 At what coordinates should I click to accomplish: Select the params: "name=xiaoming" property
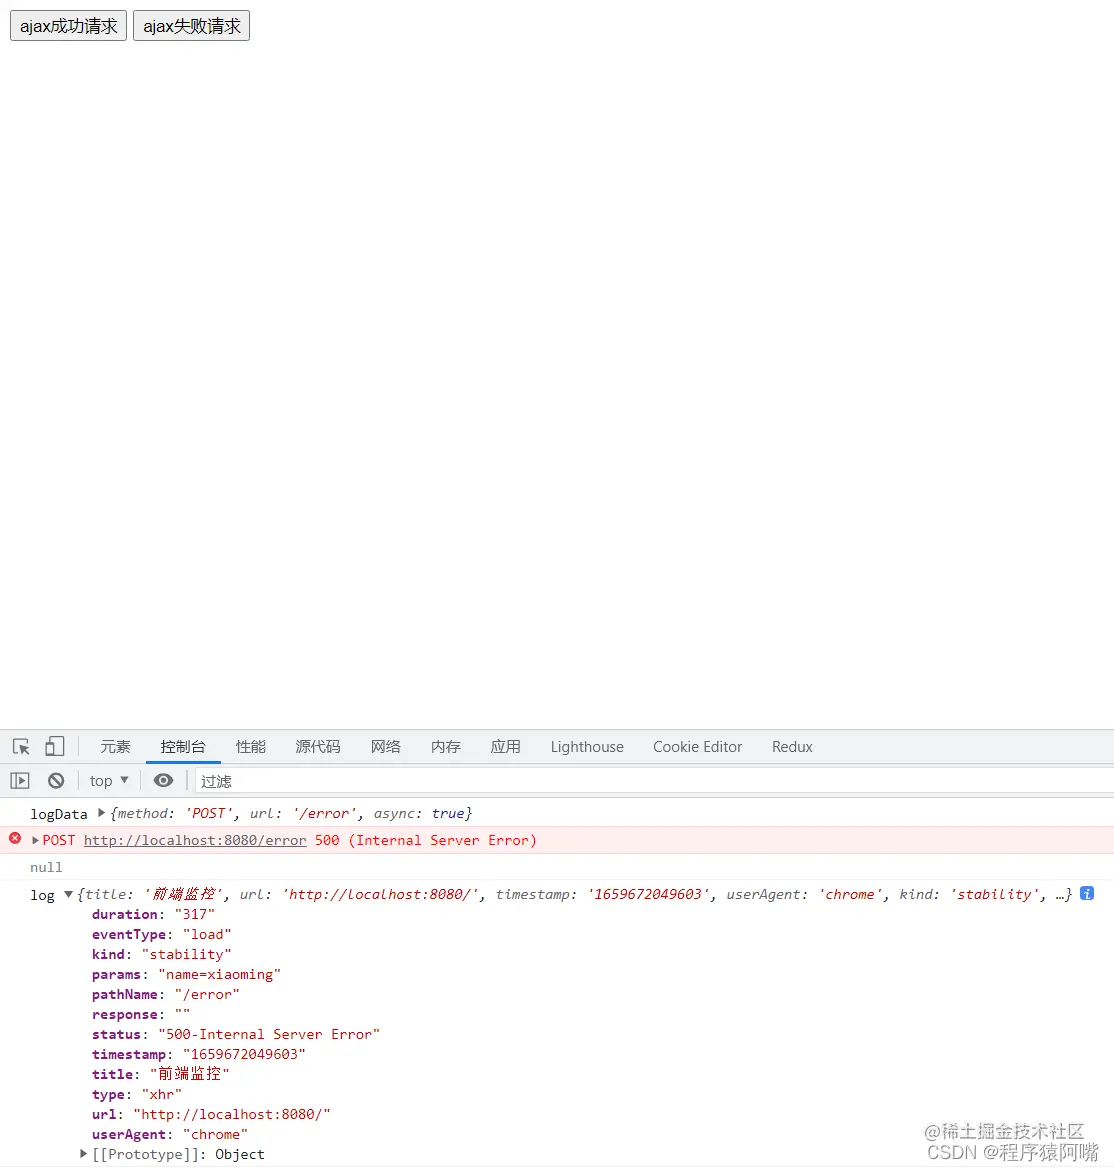(x=186, y=975)
